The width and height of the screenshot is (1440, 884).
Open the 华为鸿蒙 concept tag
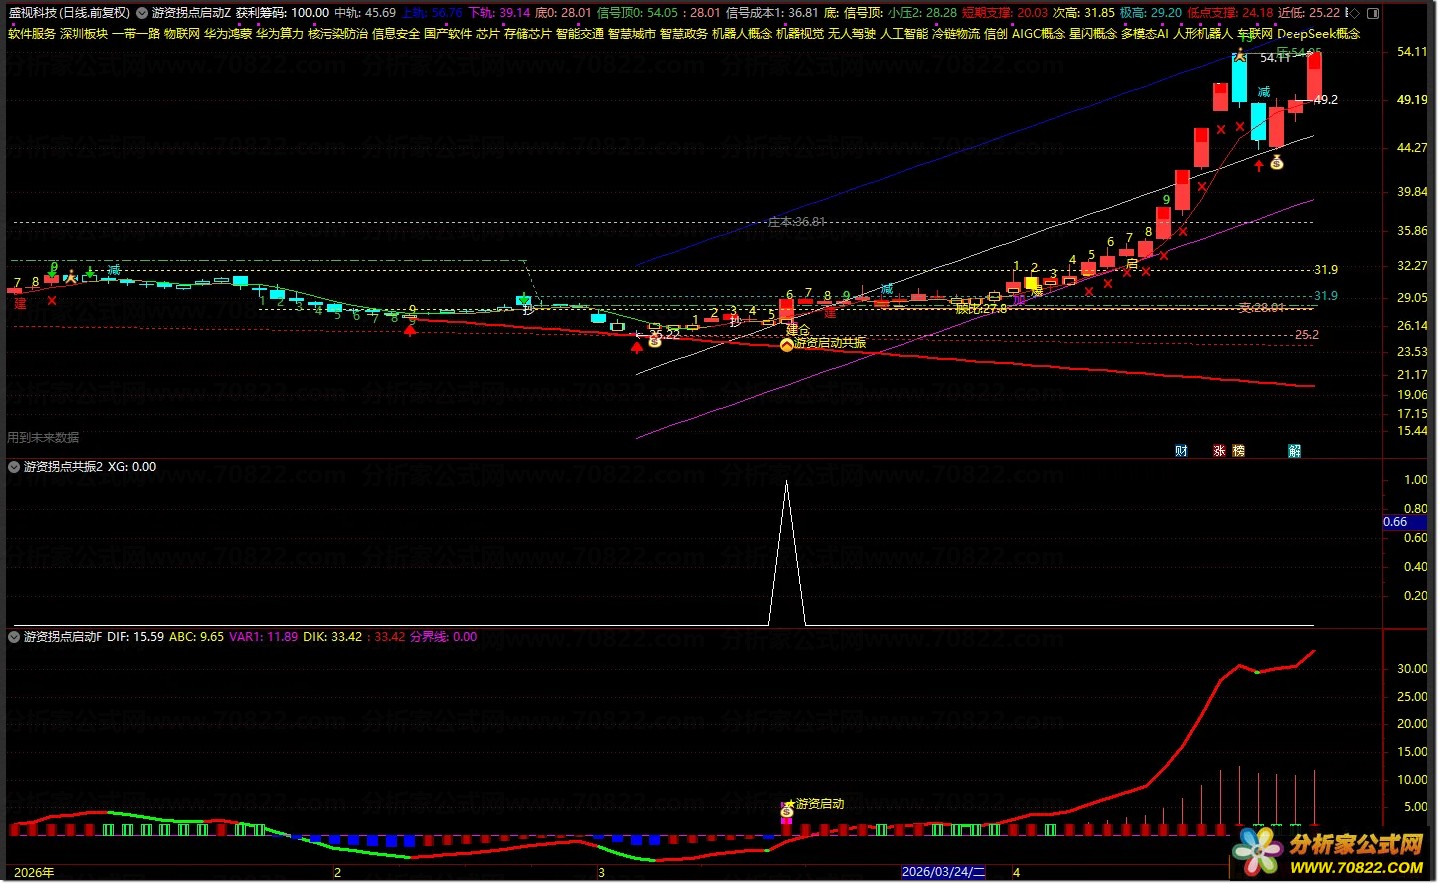(228, 33)
